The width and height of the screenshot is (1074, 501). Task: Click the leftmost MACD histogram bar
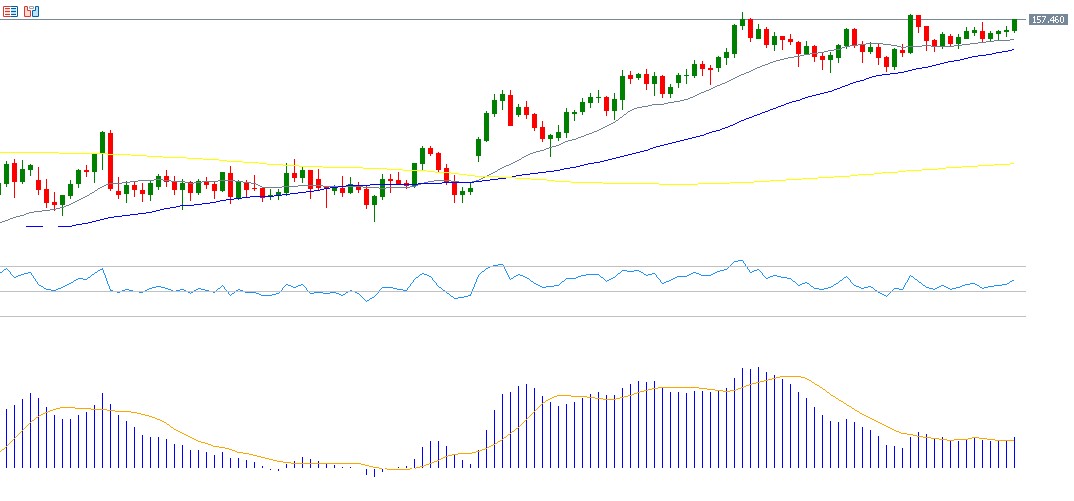[x=6, y=438]
